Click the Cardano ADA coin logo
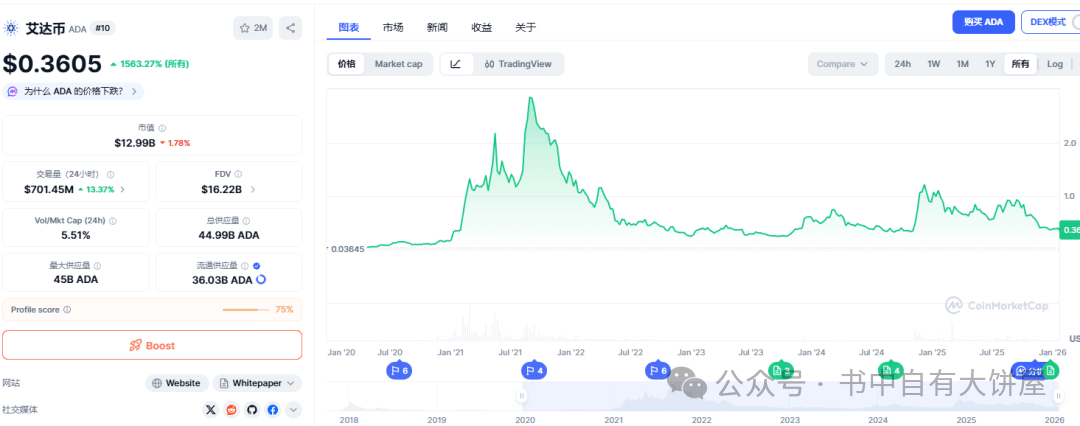 (11, 28)
